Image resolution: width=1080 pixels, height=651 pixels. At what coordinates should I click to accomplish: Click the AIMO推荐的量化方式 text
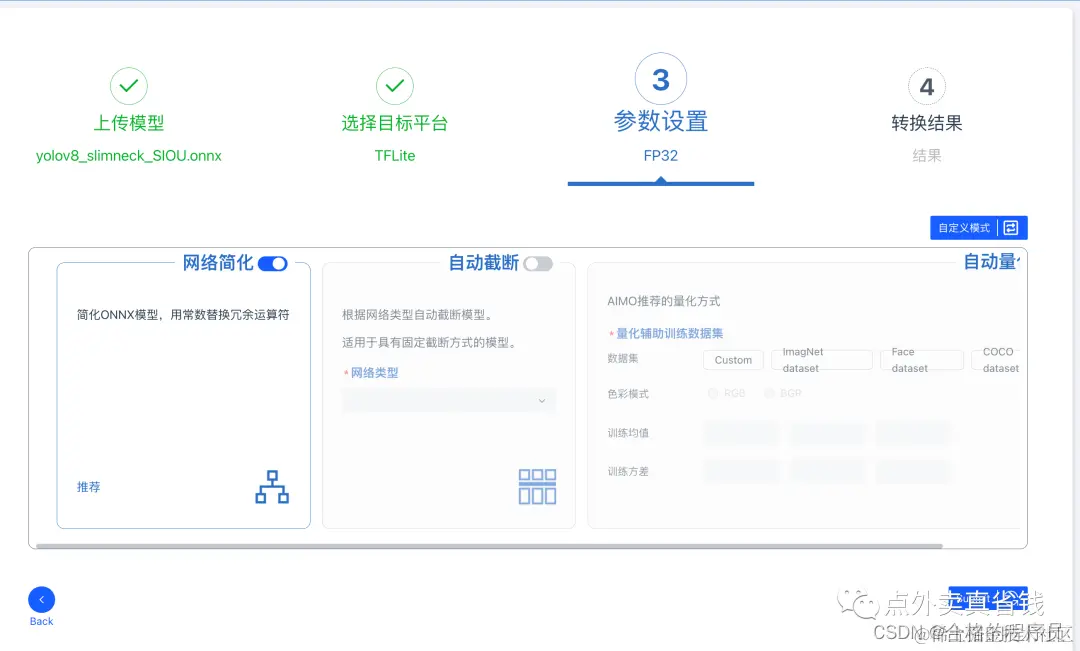coord(663,301)
